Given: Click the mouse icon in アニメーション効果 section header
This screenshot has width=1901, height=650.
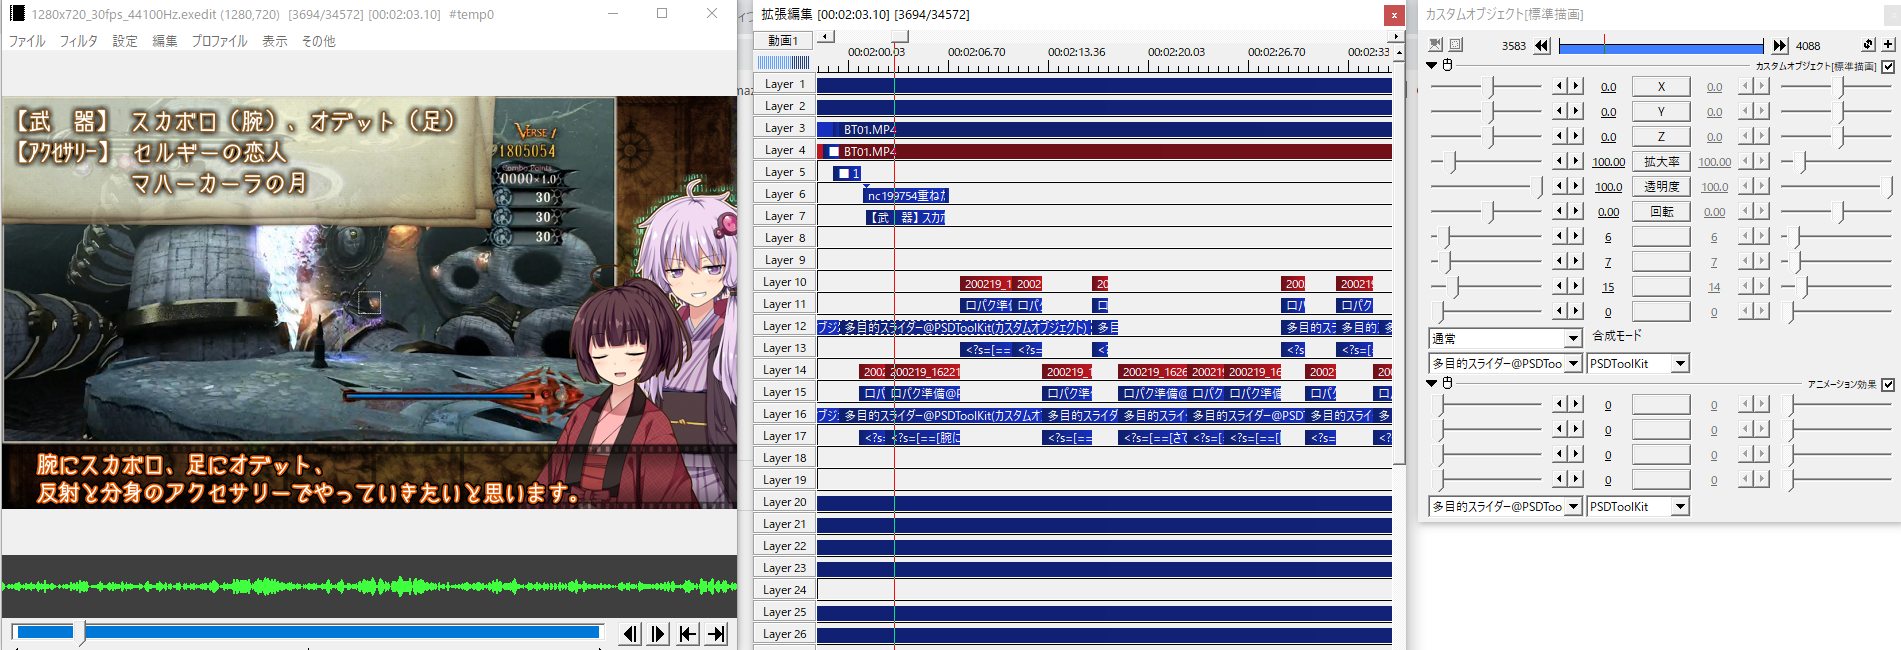Looking at the screenshot, I should click(1447, 383).
